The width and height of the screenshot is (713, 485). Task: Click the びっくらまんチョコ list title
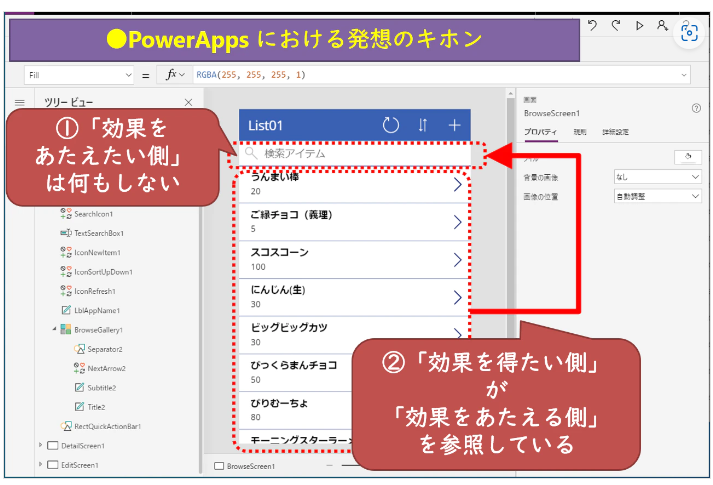click(294, 365)
